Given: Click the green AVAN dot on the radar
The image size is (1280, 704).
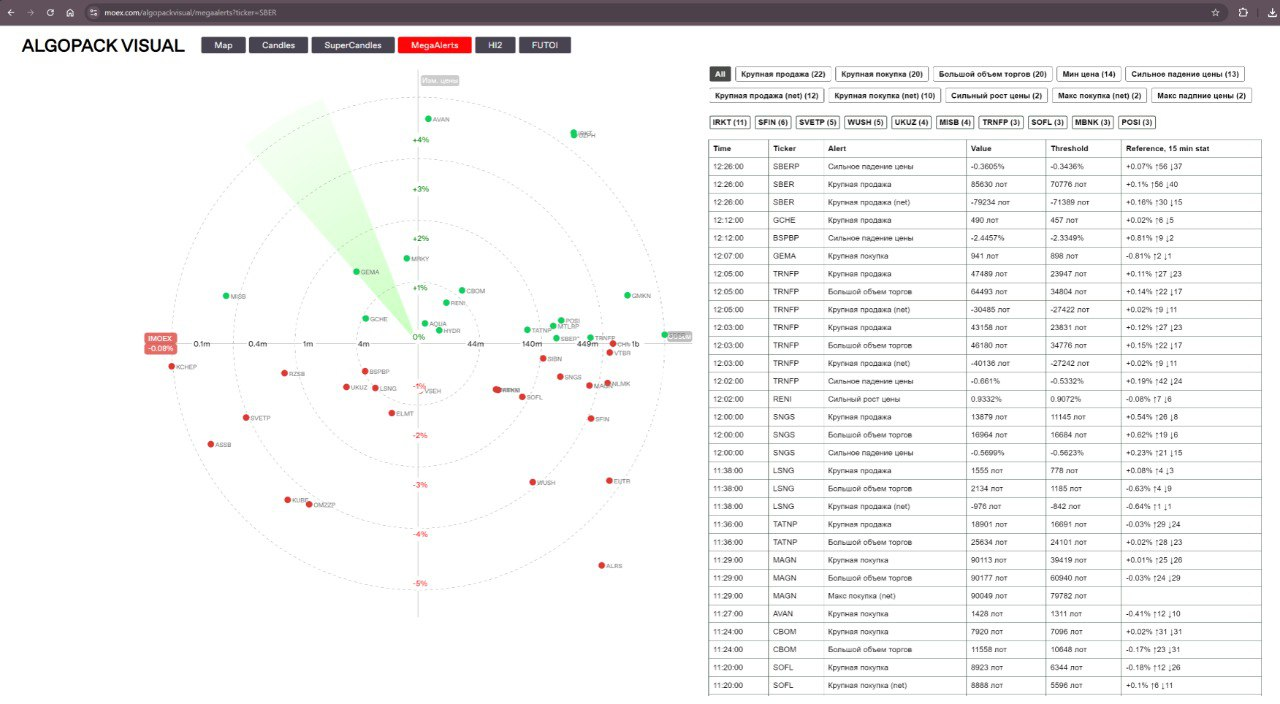Looking at the screenshot, I should pos(428,119).
